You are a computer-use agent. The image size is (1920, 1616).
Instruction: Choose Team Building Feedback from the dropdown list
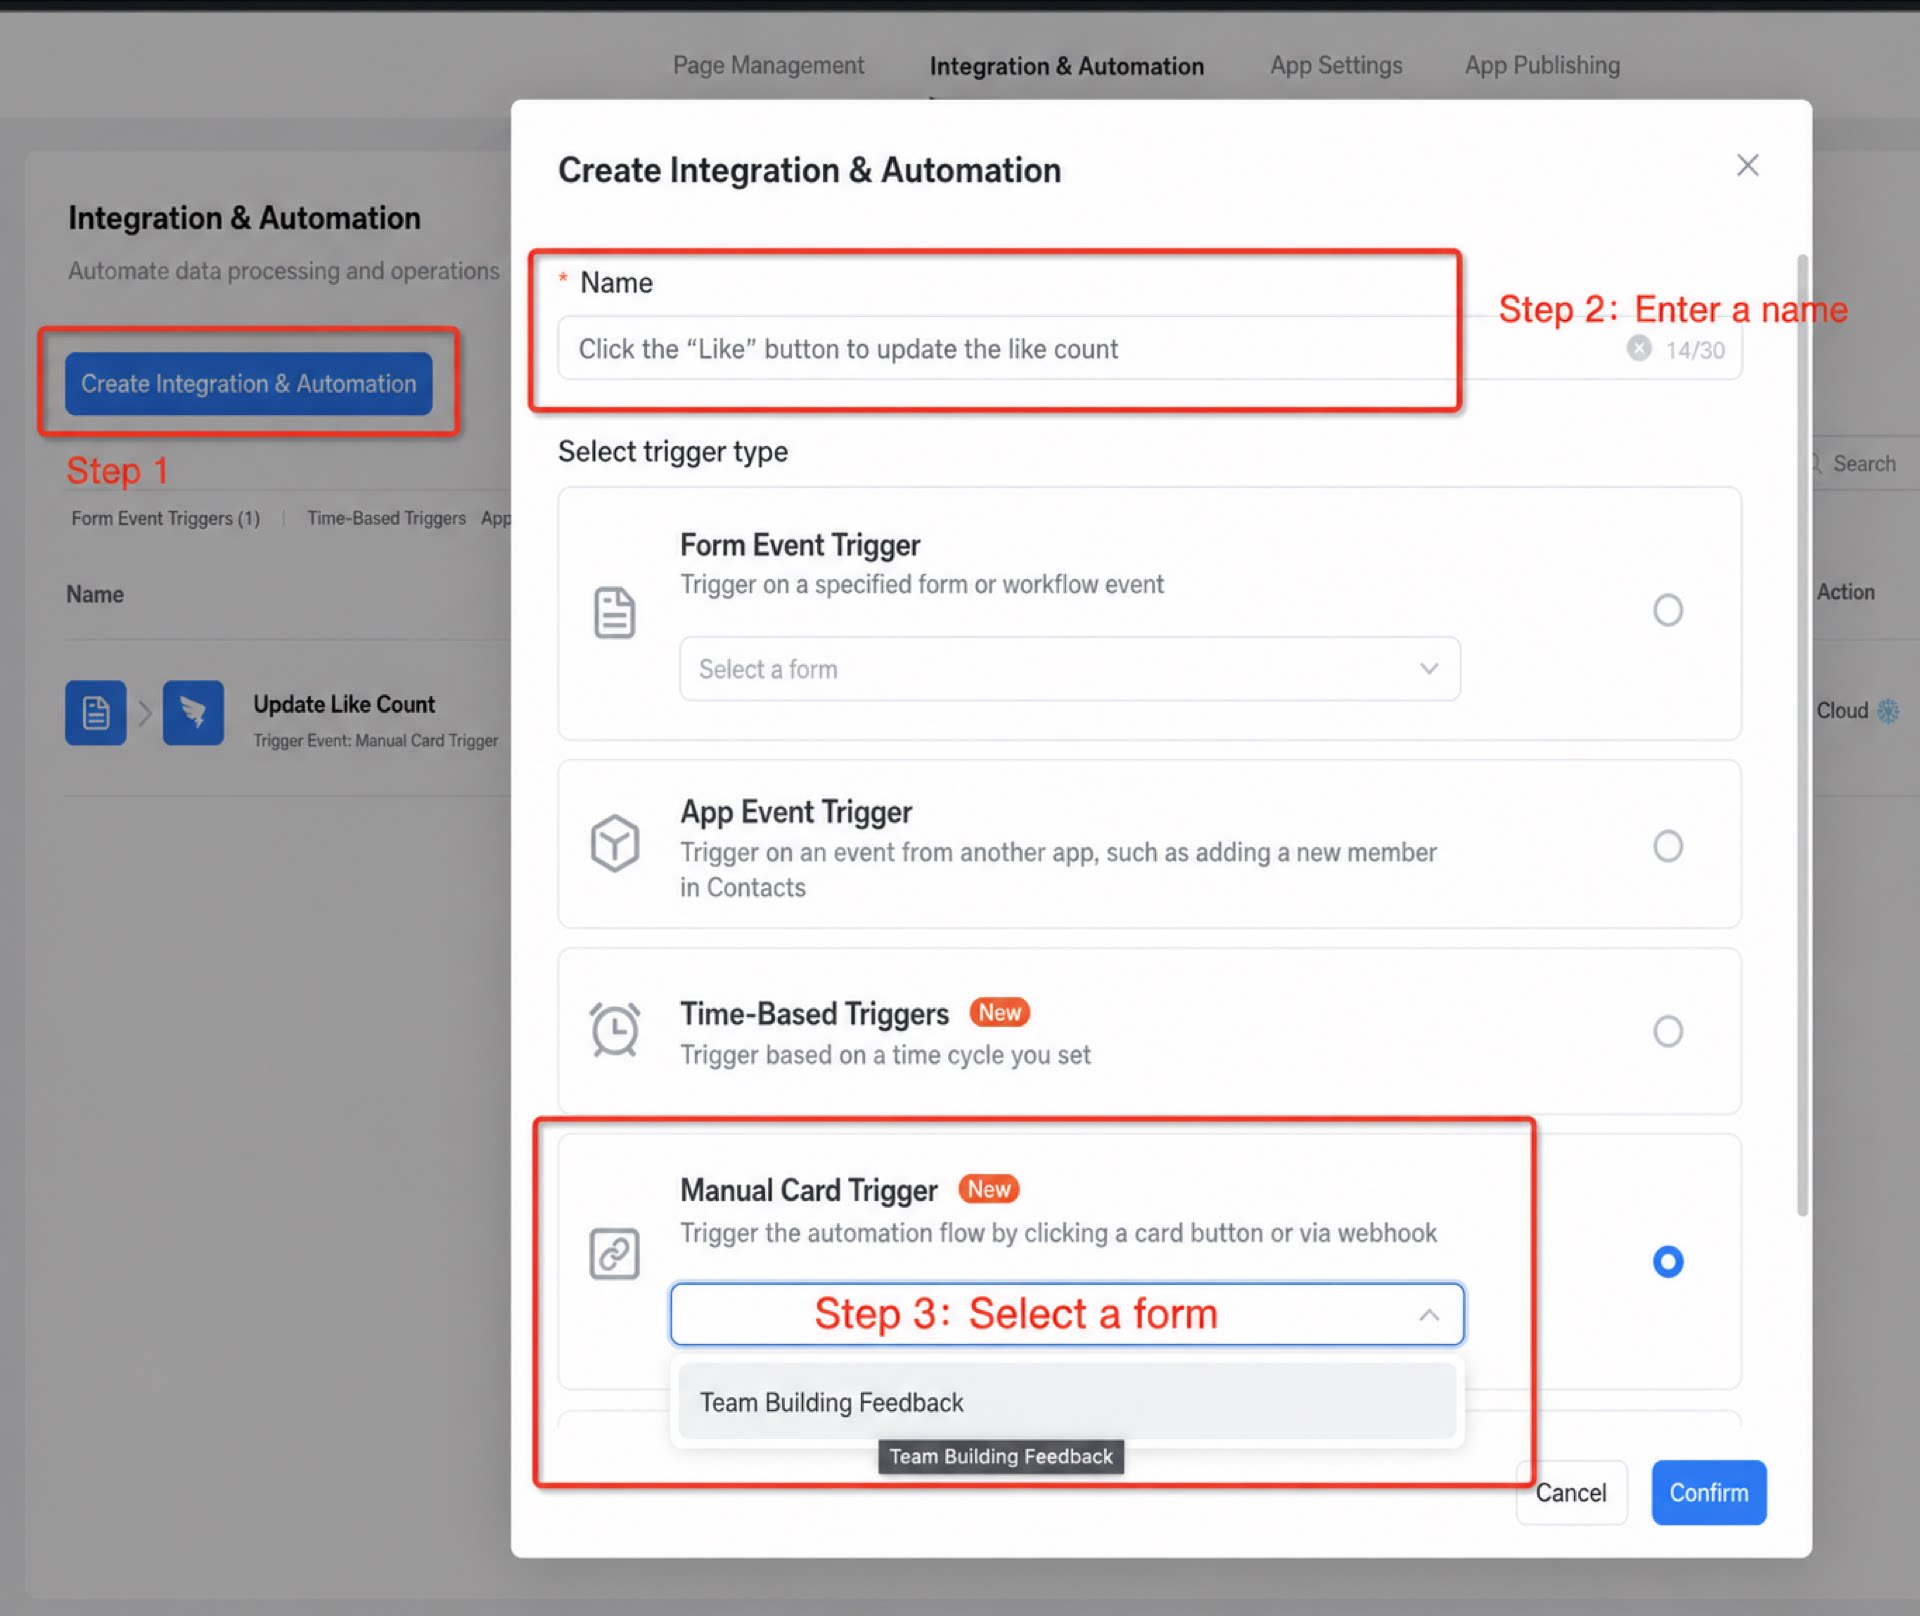(x=1066, y=1402)
